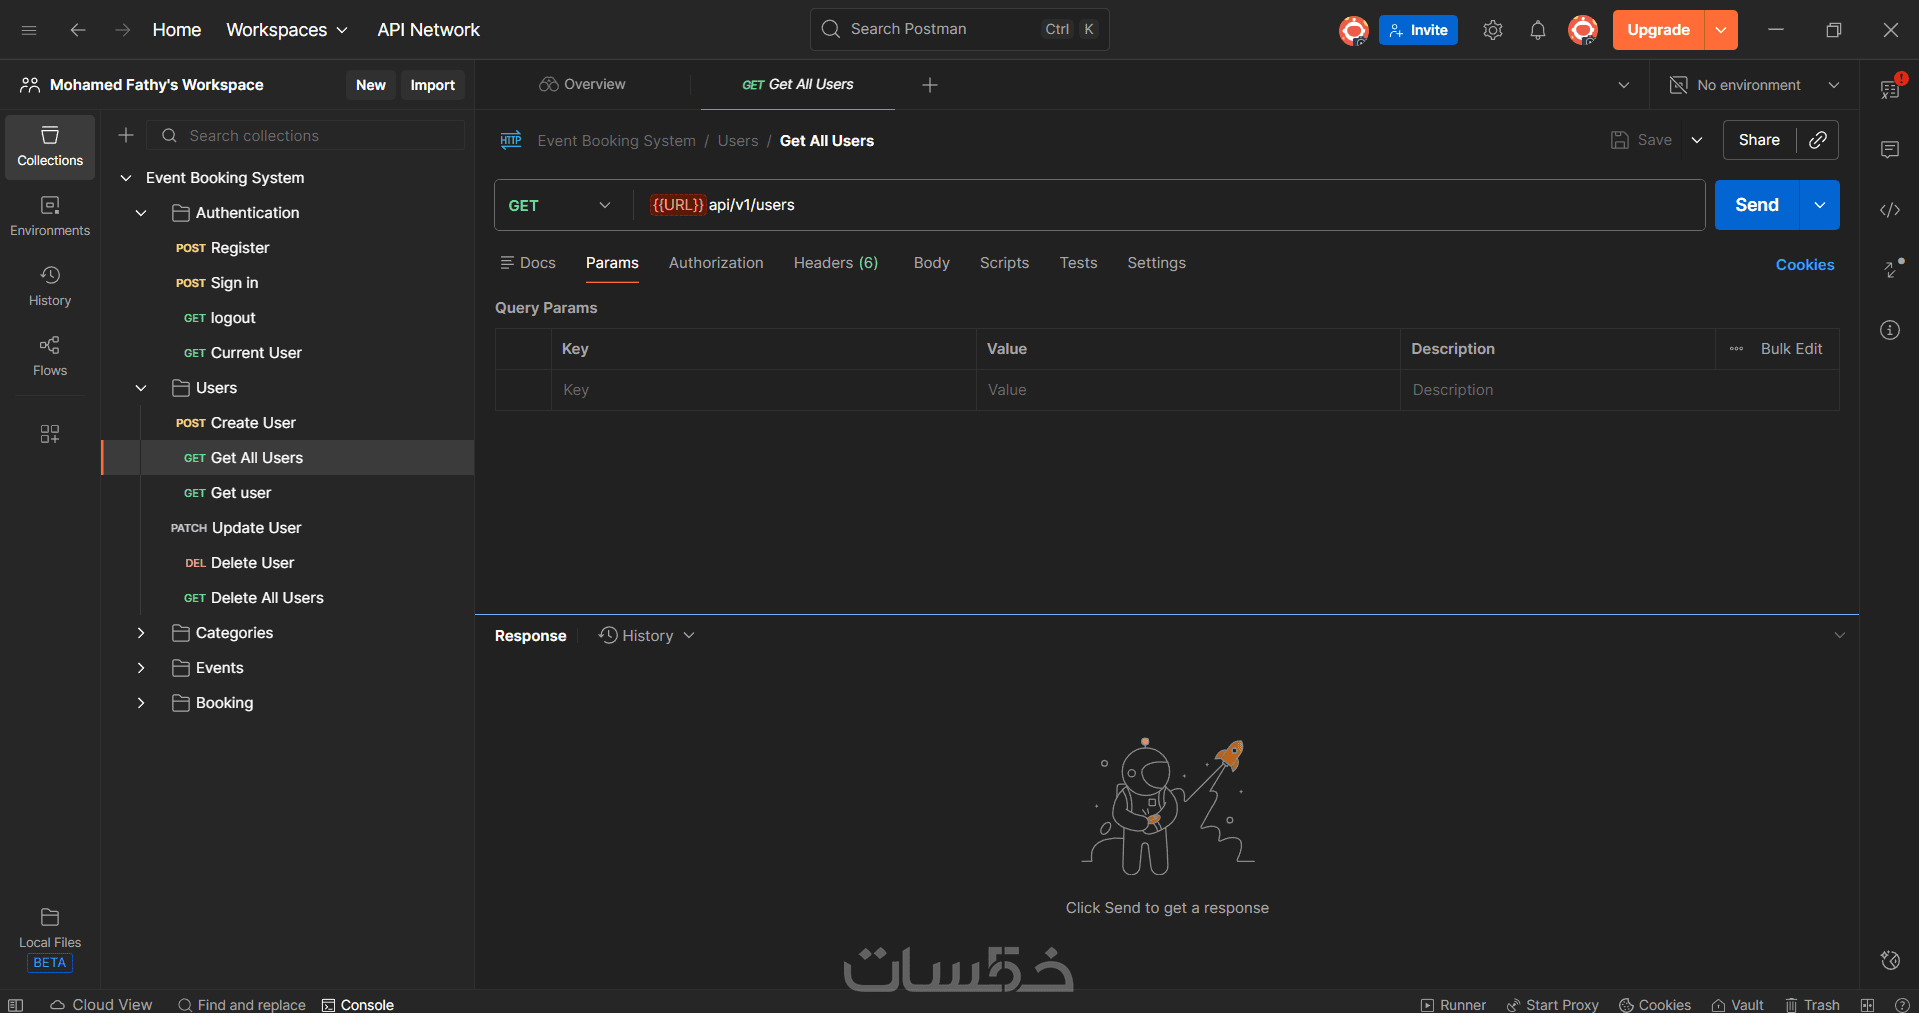Open the two-pane layout icon in status bar
Image resolution: width=1919 pixels, height=1013 pixels.
click(x=1867, y=1005)
